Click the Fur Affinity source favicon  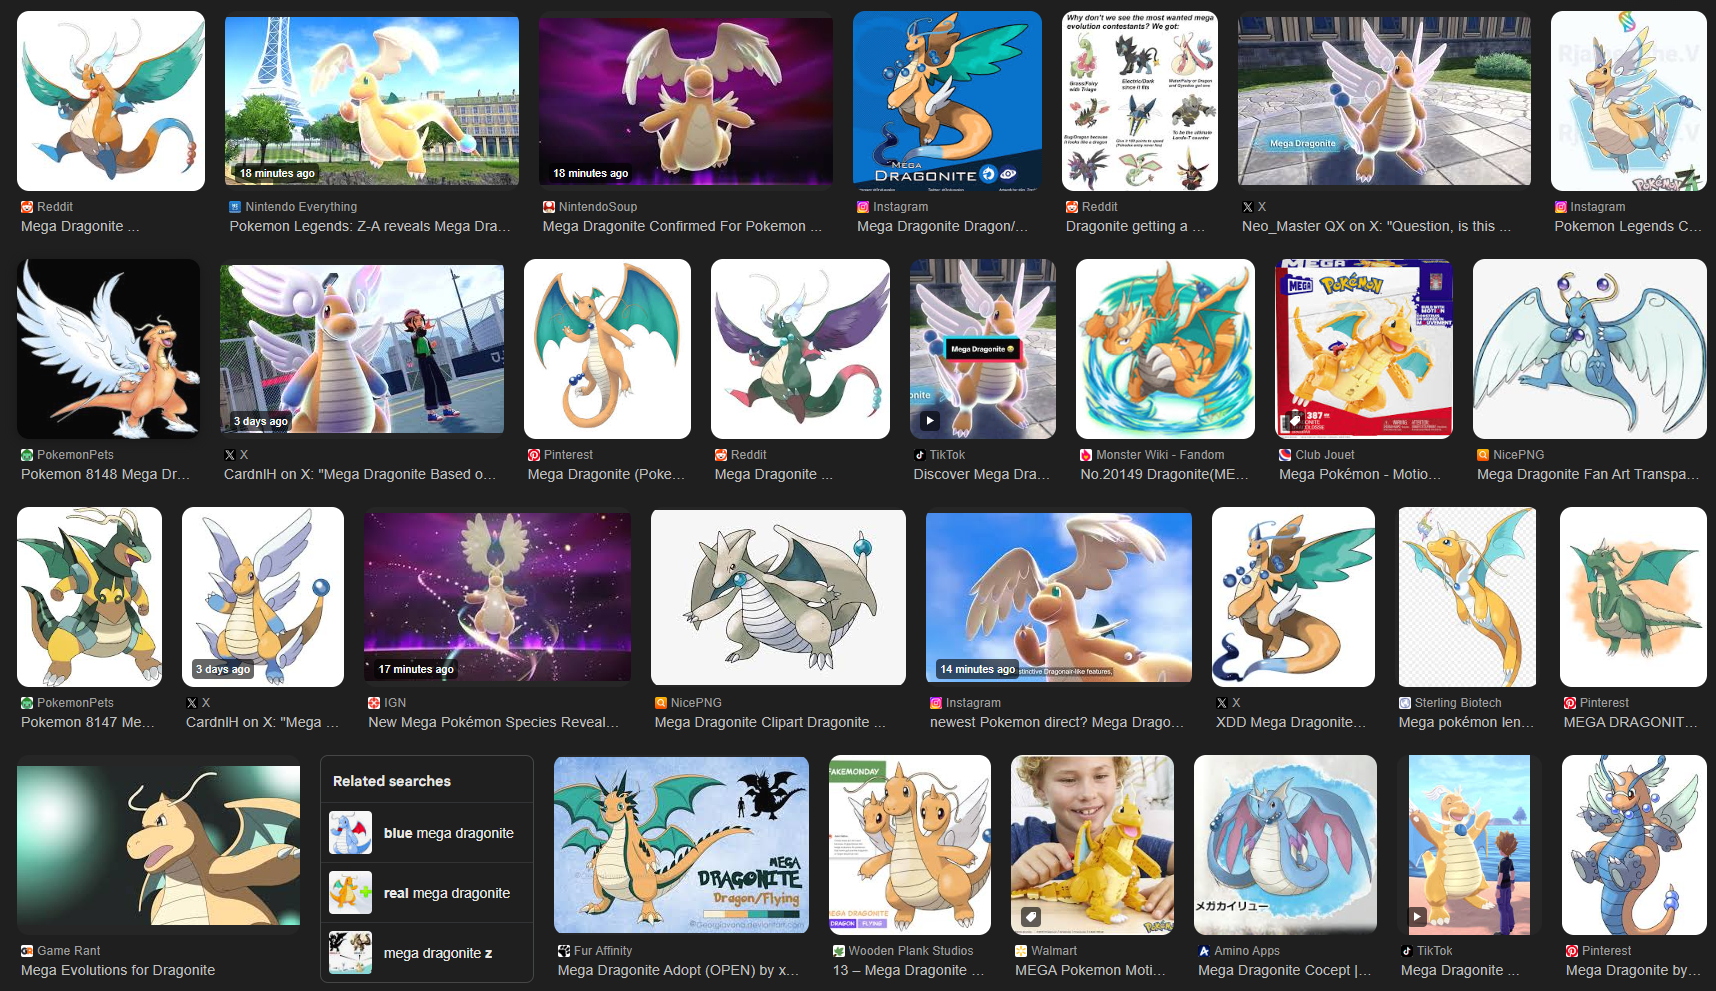[564, 951]
